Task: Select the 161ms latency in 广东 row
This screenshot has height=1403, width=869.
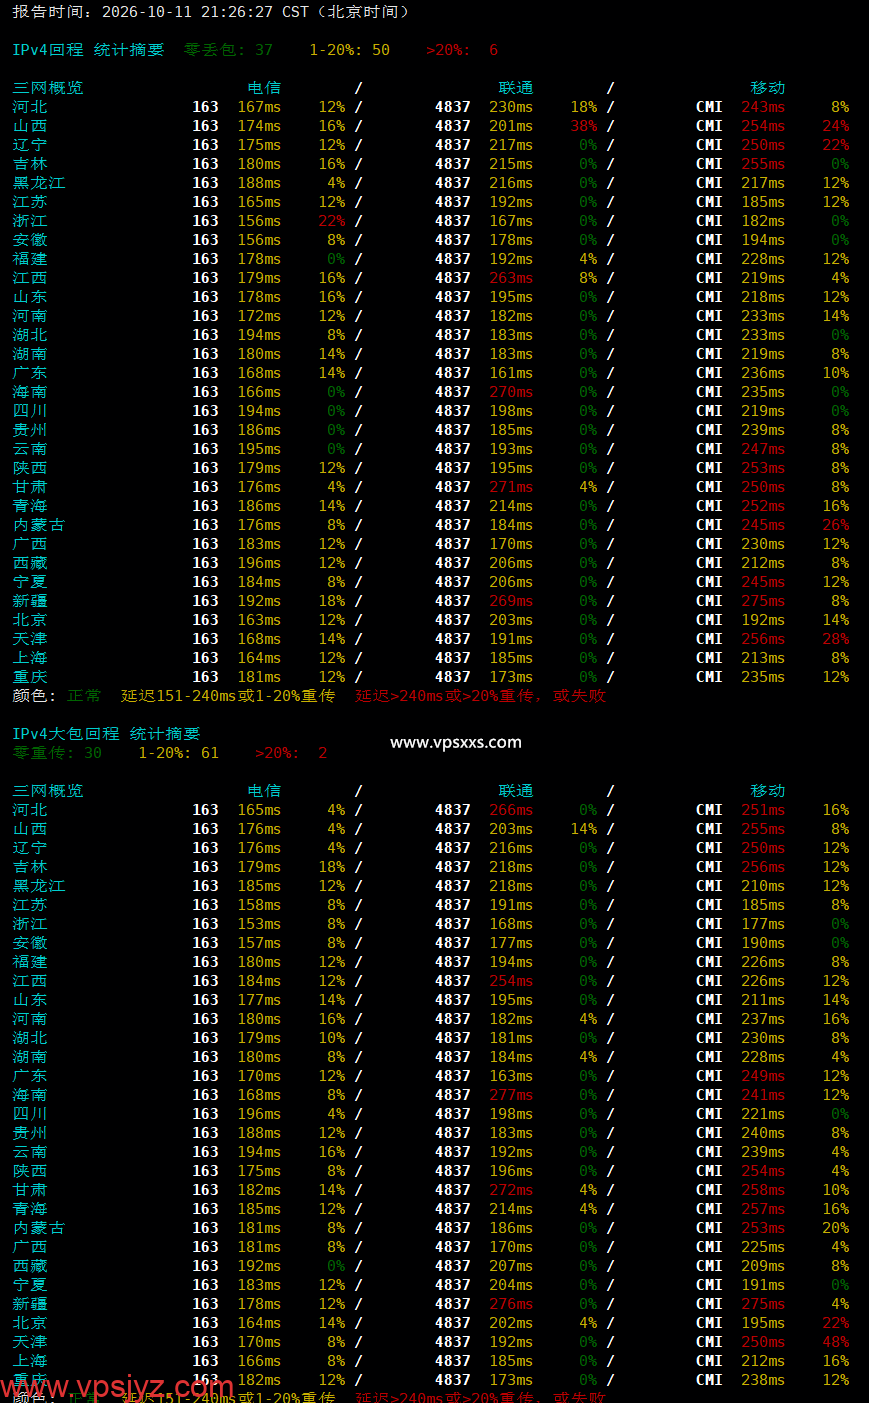Action: (511, 373)
